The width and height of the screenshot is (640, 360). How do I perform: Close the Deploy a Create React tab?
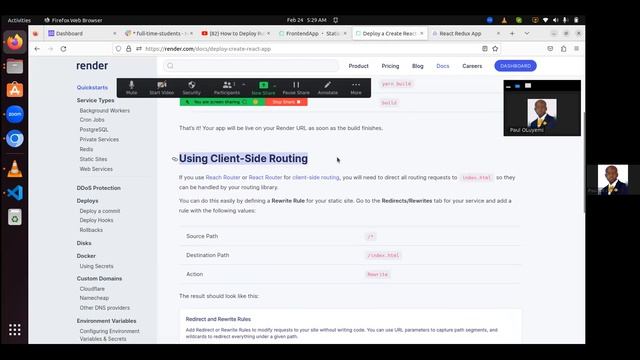[x=422, y=33]
